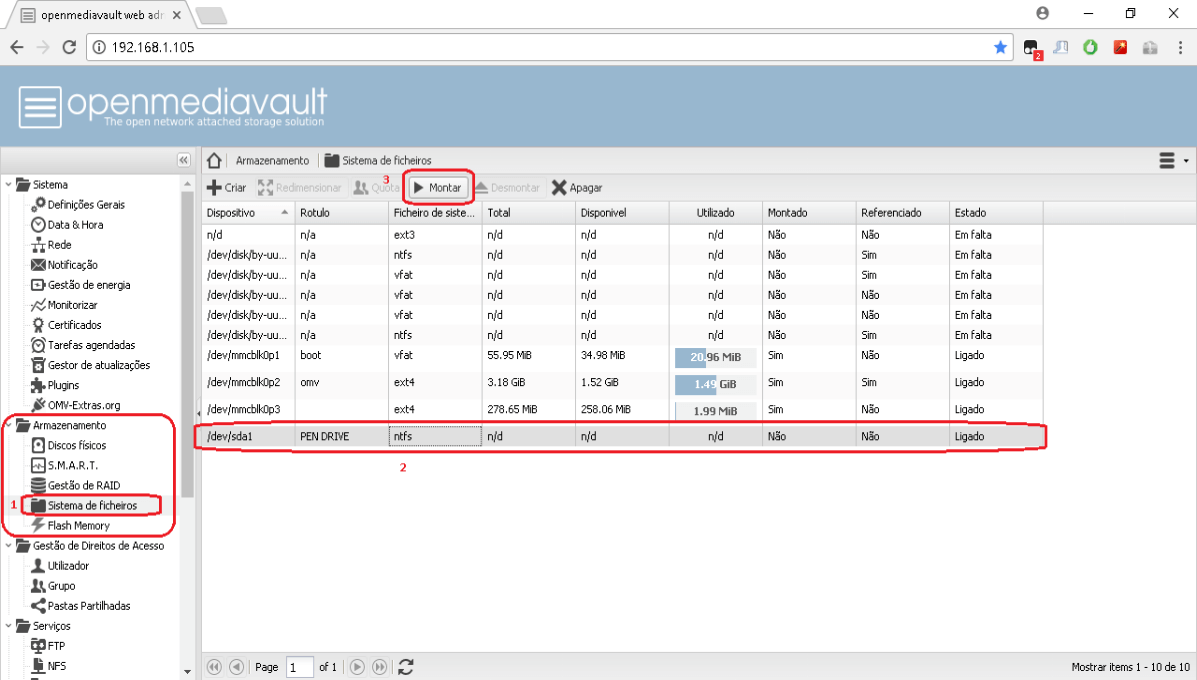Open Pastas Partilhadas in sidebar
1197x680 pixels.
pos(89,606)
